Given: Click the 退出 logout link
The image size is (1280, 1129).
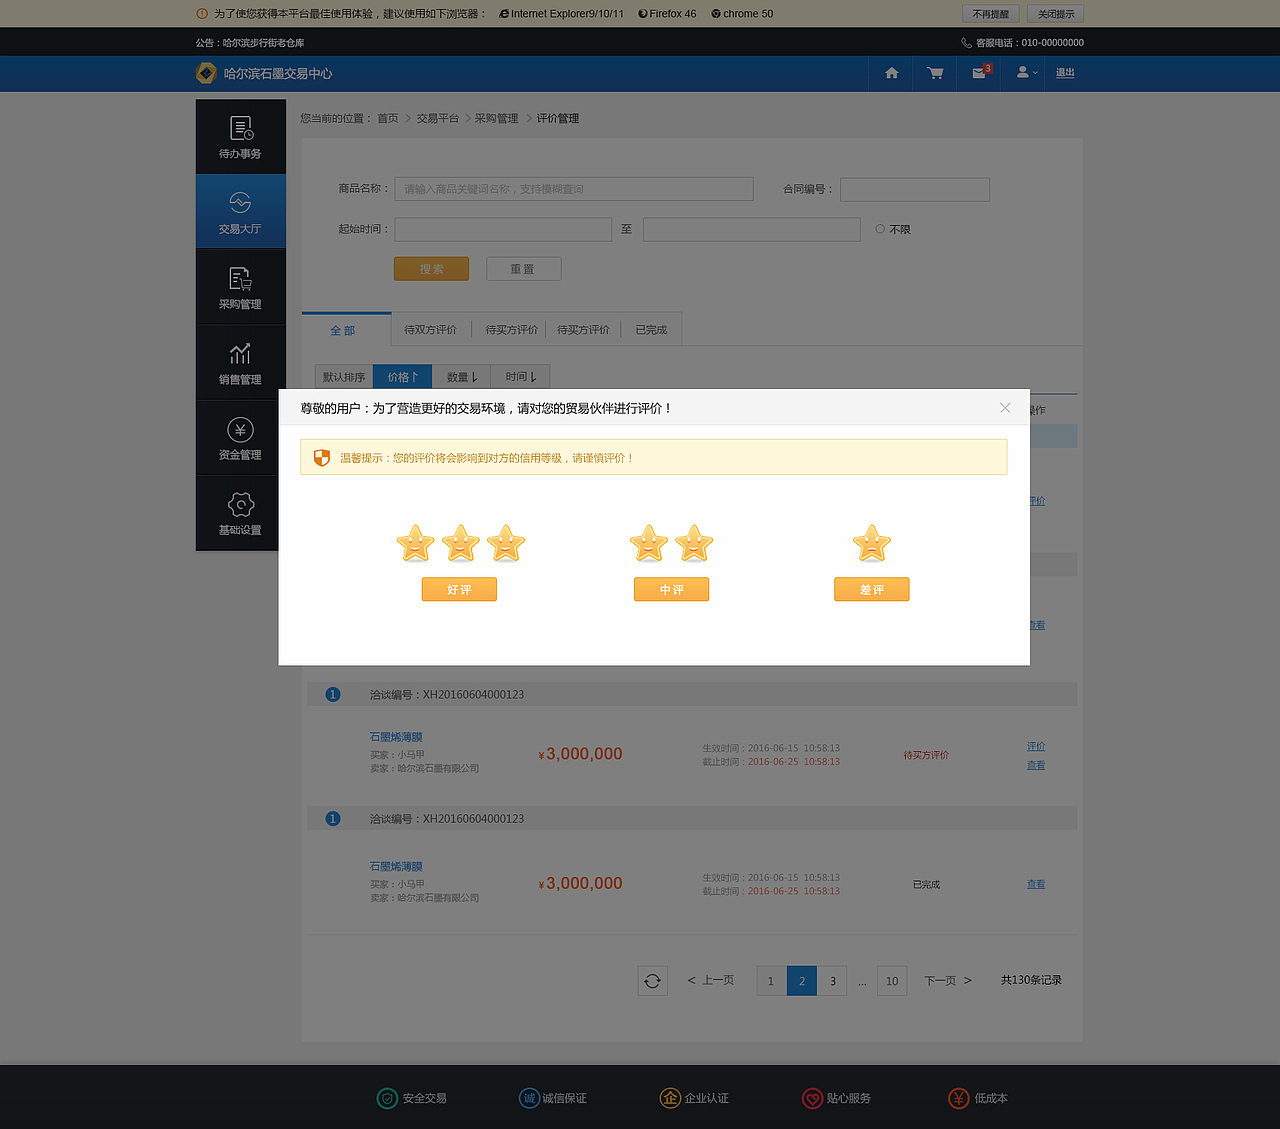Looking at the screenshot, I should coord(1065,73).
